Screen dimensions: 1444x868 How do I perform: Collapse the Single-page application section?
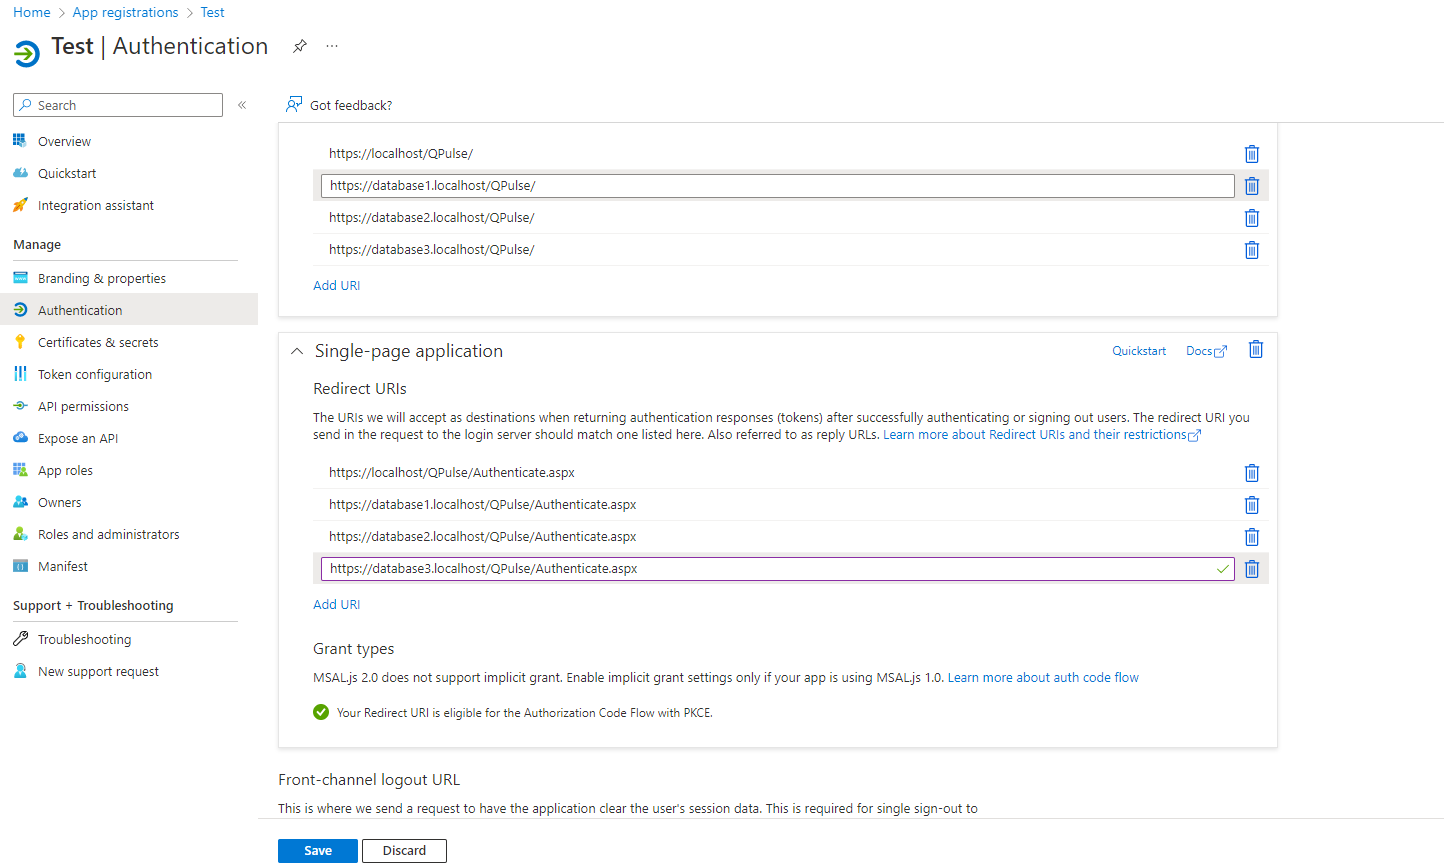[297, 351]
